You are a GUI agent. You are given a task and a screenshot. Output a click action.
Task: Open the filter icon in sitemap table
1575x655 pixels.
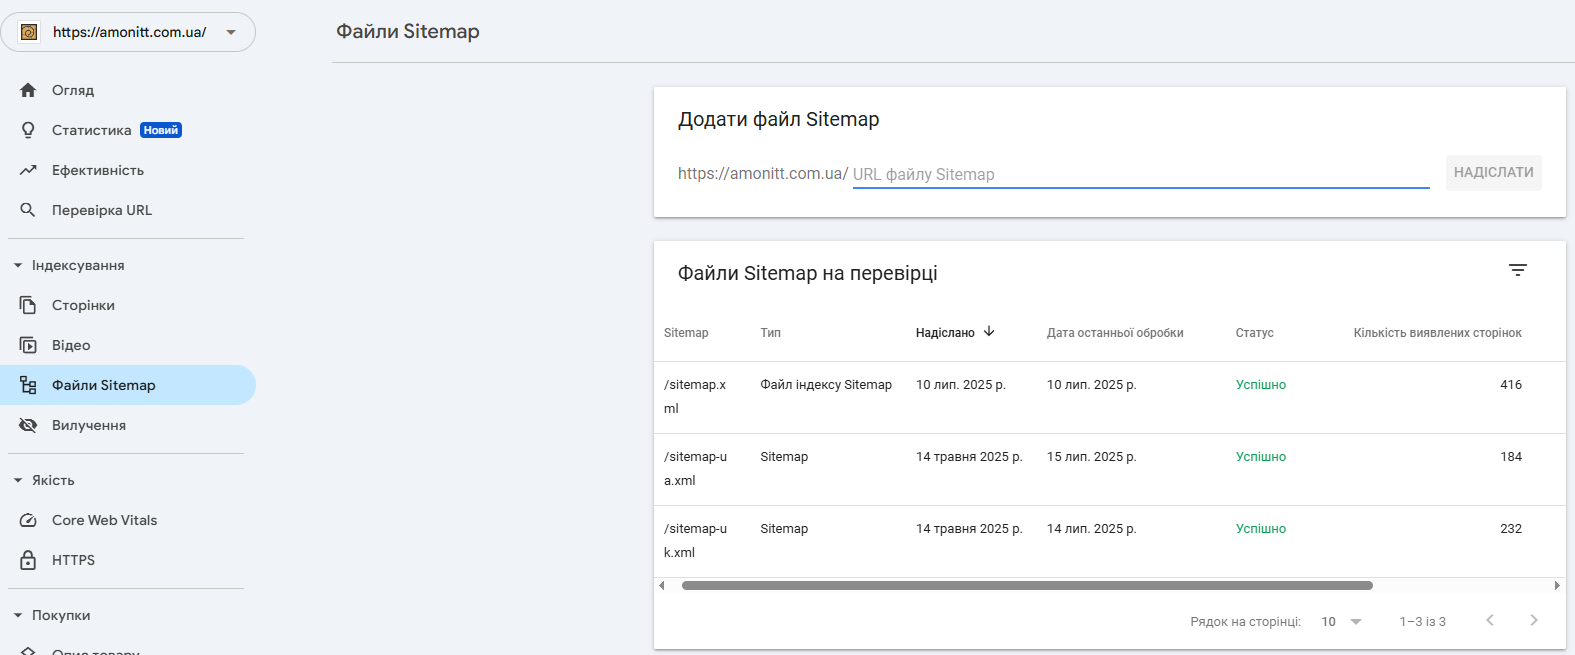[1518, 270]
